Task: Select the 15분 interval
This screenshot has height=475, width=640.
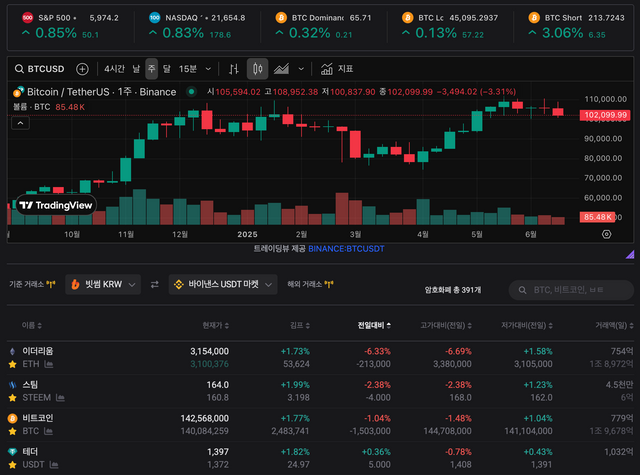Action: point(188,69)
